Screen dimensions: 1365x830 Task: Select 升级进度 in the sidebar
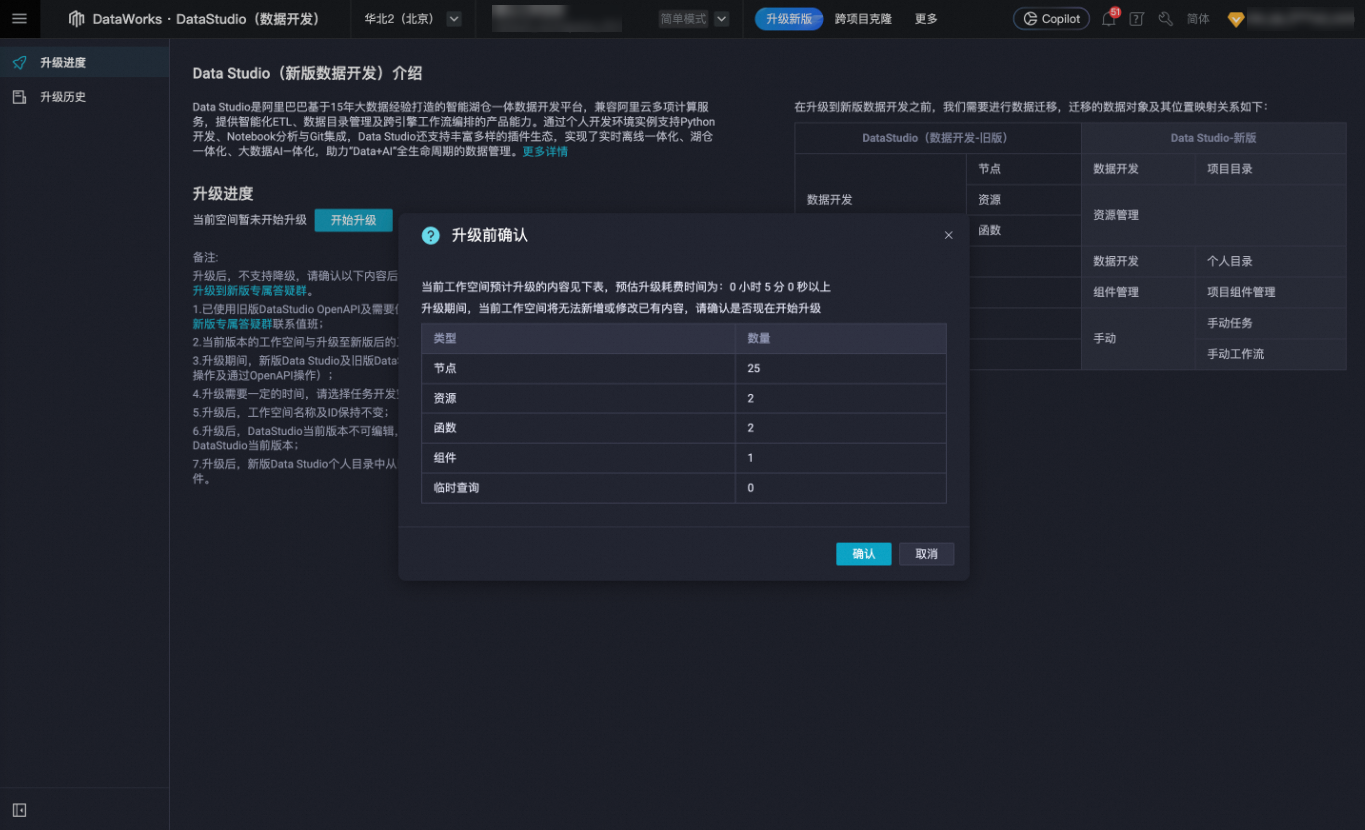[x=85, y=62]
